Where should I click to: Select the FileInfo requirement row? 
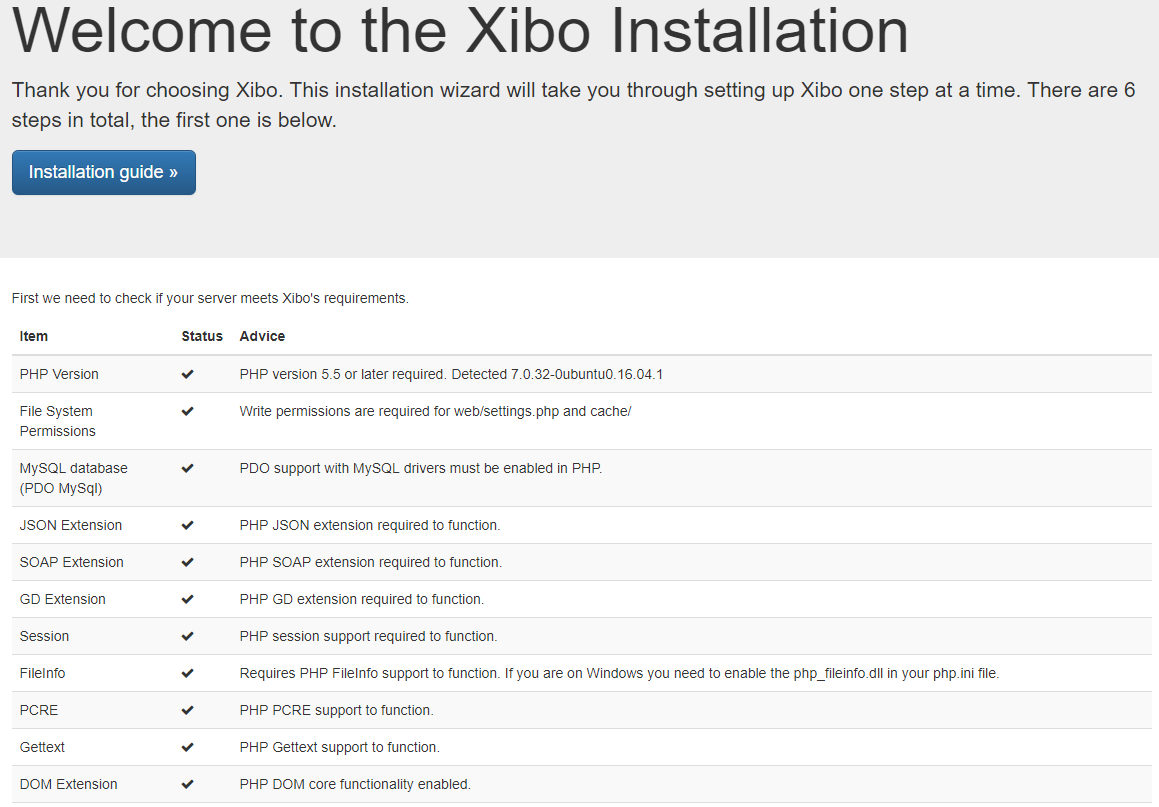pyautogui.click(x=500, y=673)
